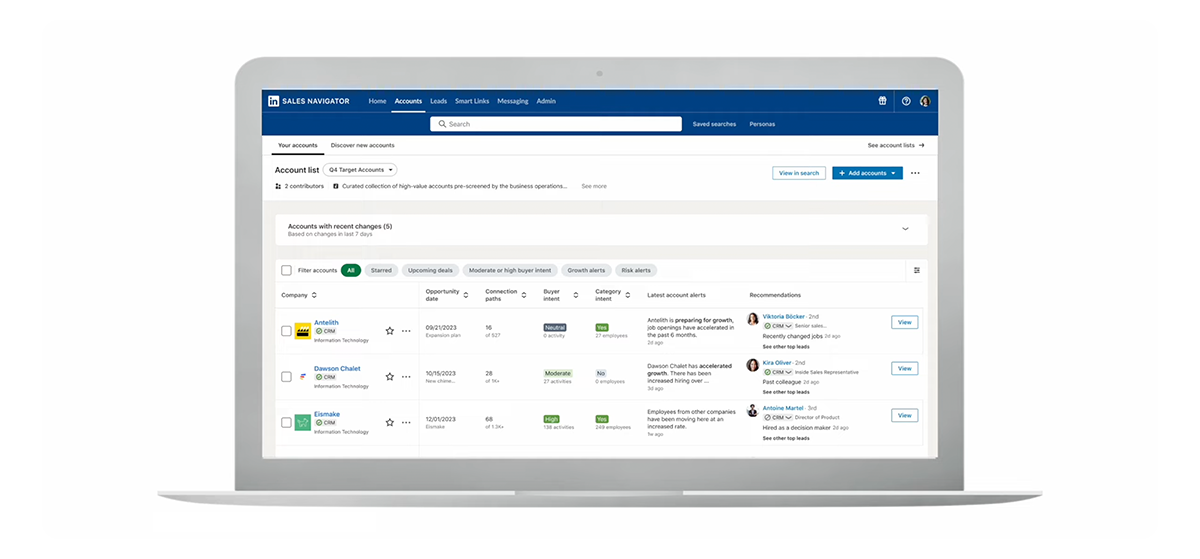Viewport: 1200px width, 559px height.
Task: Open the gift box icon in header
Action: 882,101
